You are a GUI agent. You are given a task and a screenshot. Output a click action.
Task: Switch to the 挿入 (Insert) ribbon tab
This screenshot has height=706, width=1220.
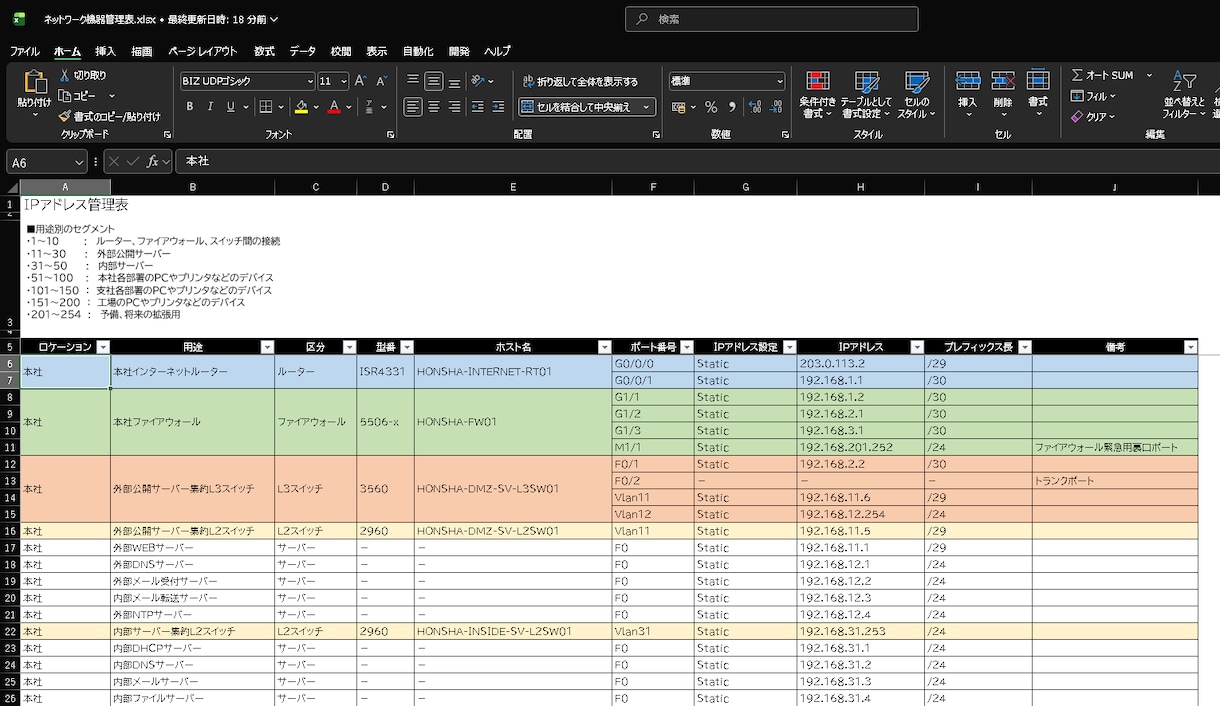(x=105, y=51)
